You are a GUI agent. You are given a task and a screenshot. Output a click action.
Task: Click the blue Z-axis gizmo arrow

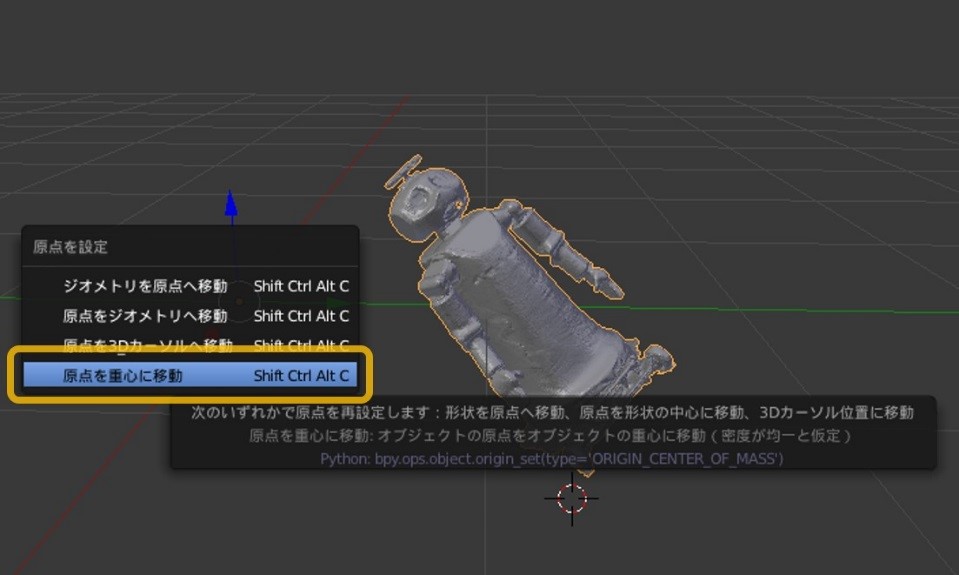(x=231, y=203)
